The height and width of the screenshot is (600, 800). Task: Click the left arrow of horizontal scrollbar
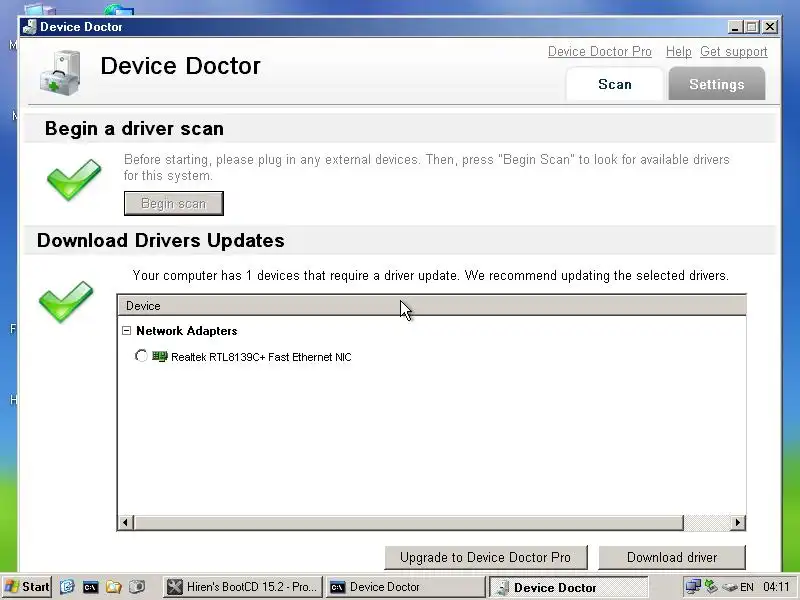tap(126, 522)
